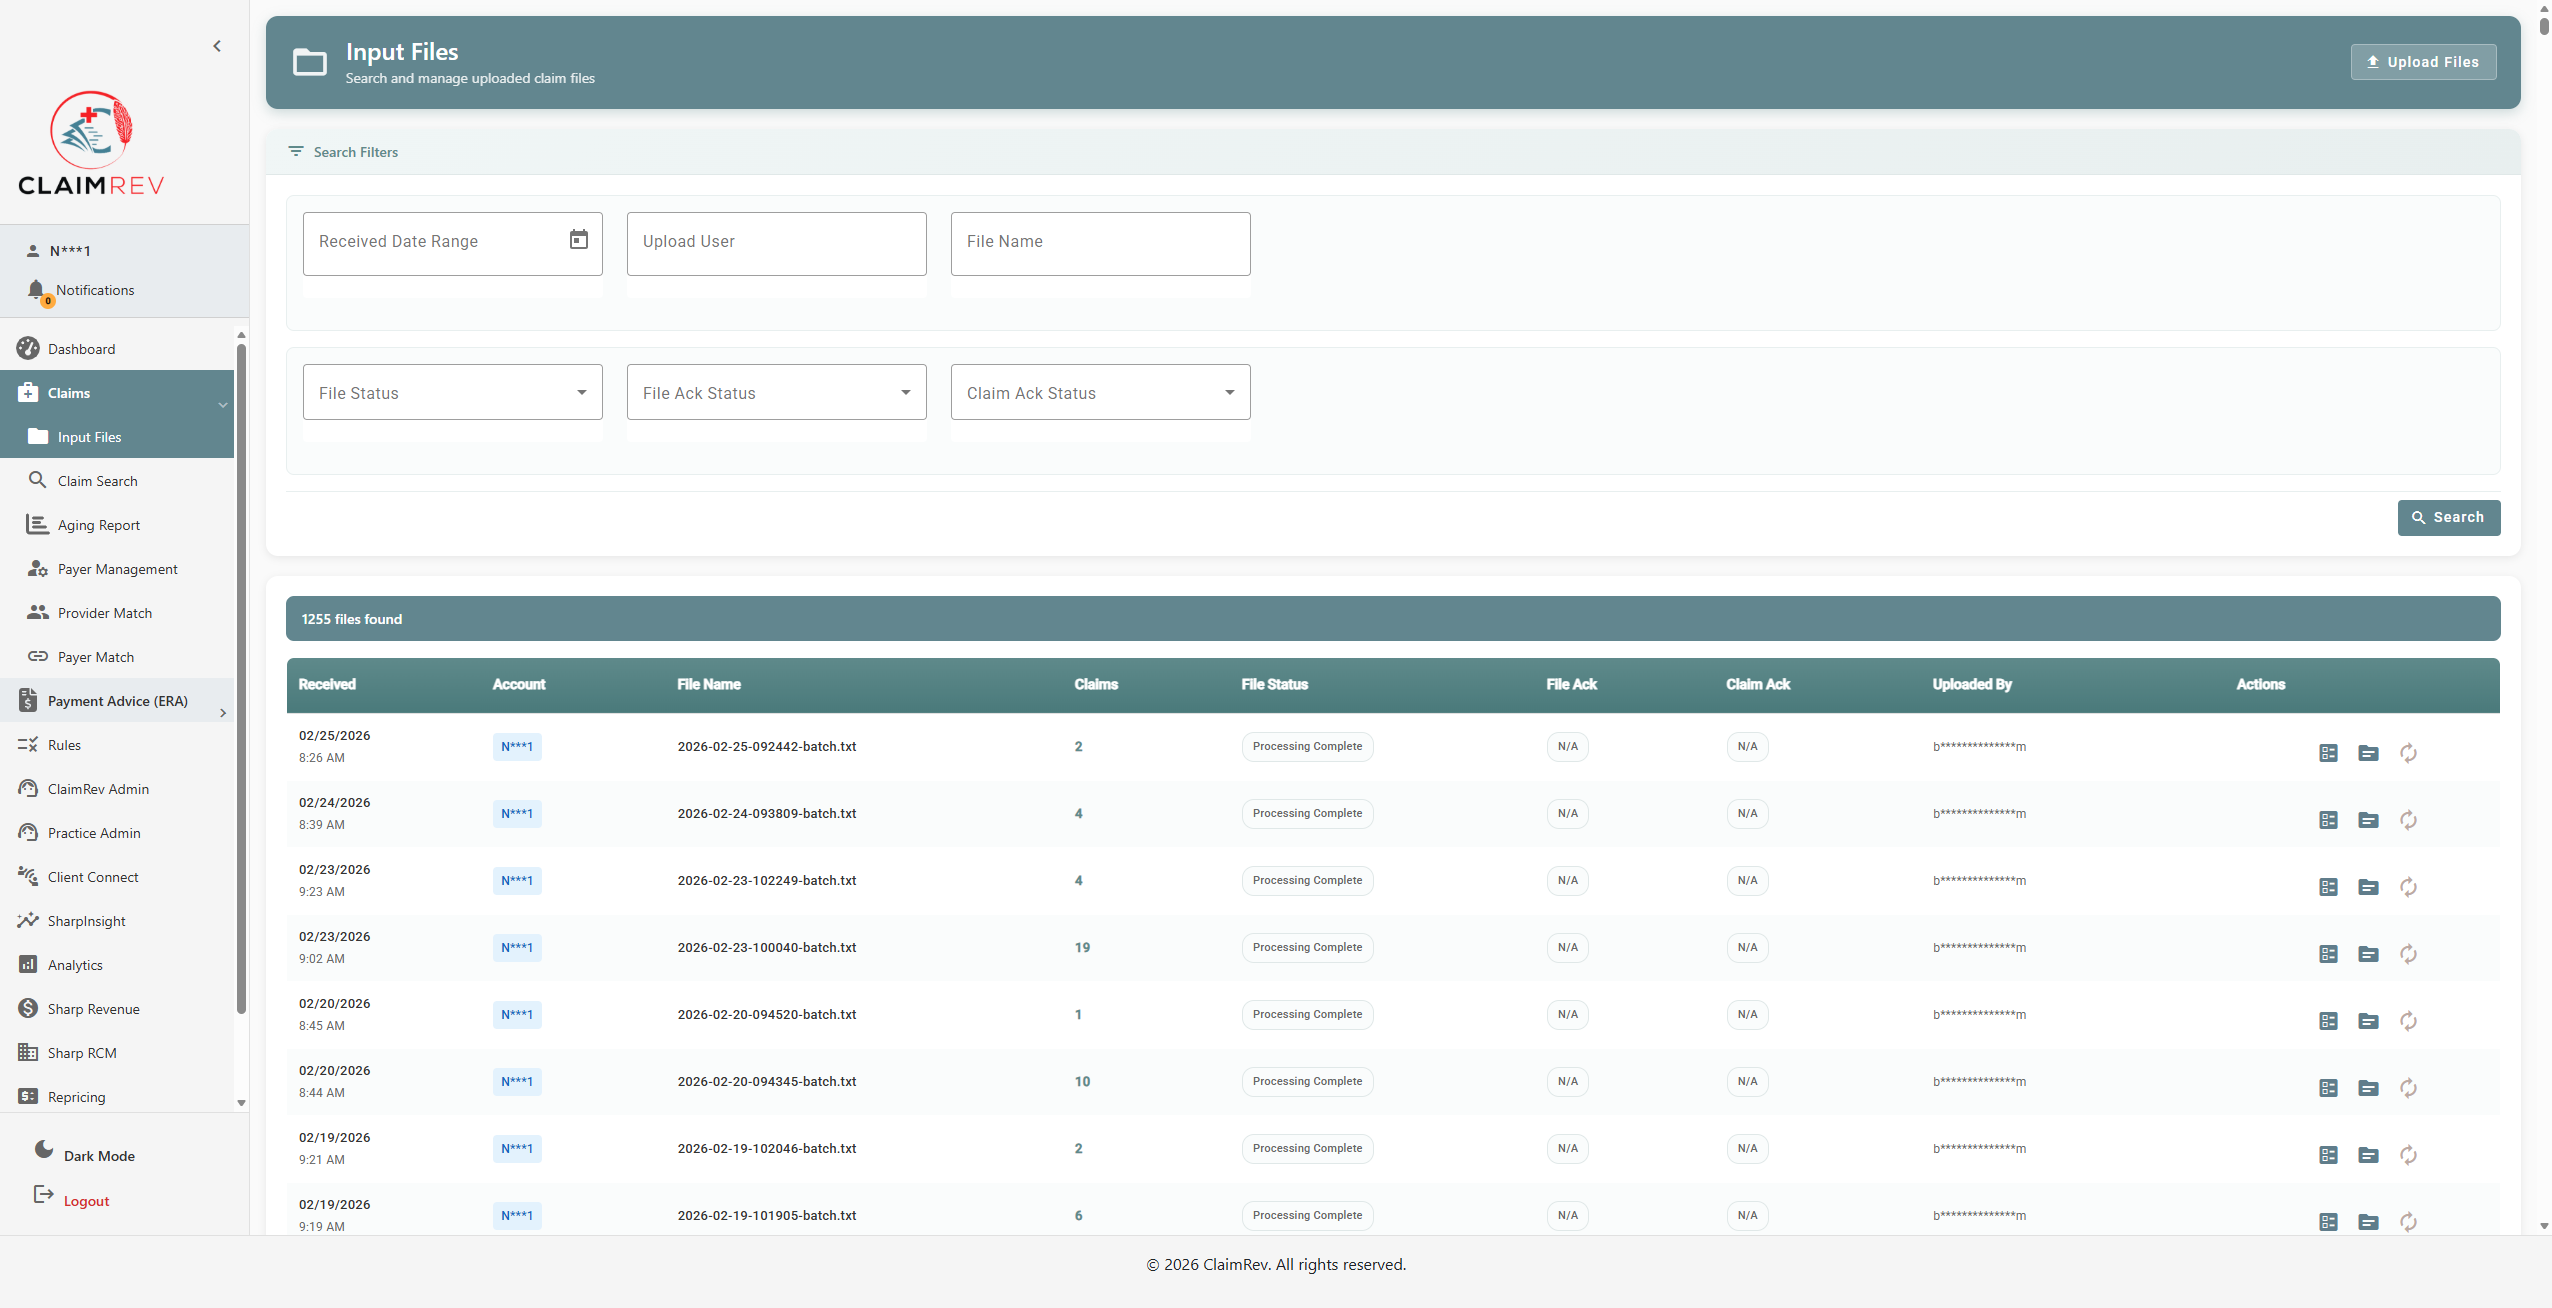View claims list for 2026-02-25-092442-batch.txt

[2328, 753]
